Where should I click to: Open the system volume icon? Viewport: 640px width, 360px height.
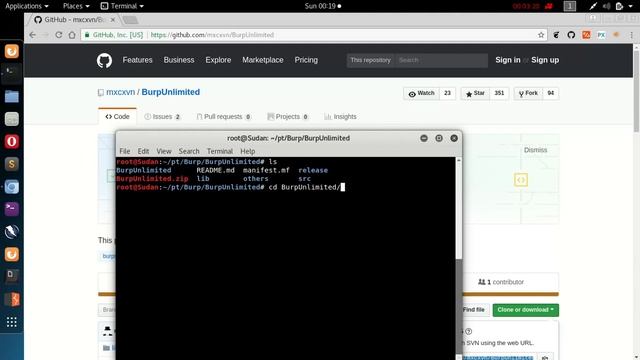[607, 6]
